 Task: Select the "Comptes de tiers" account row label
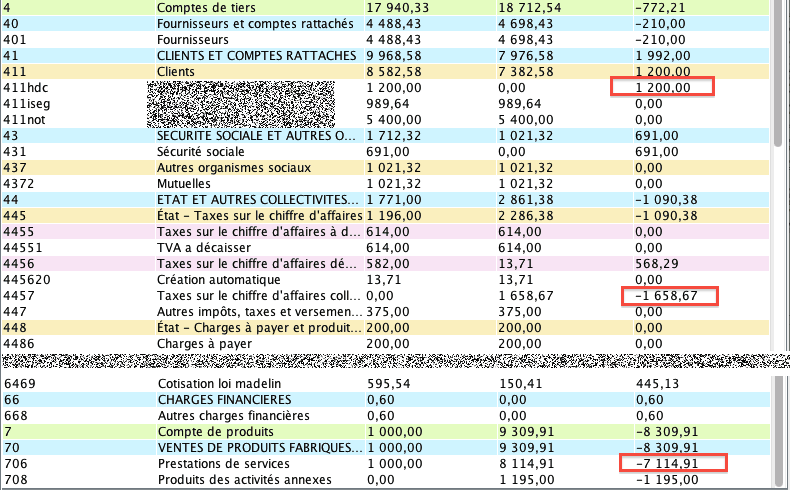[206, 8]
